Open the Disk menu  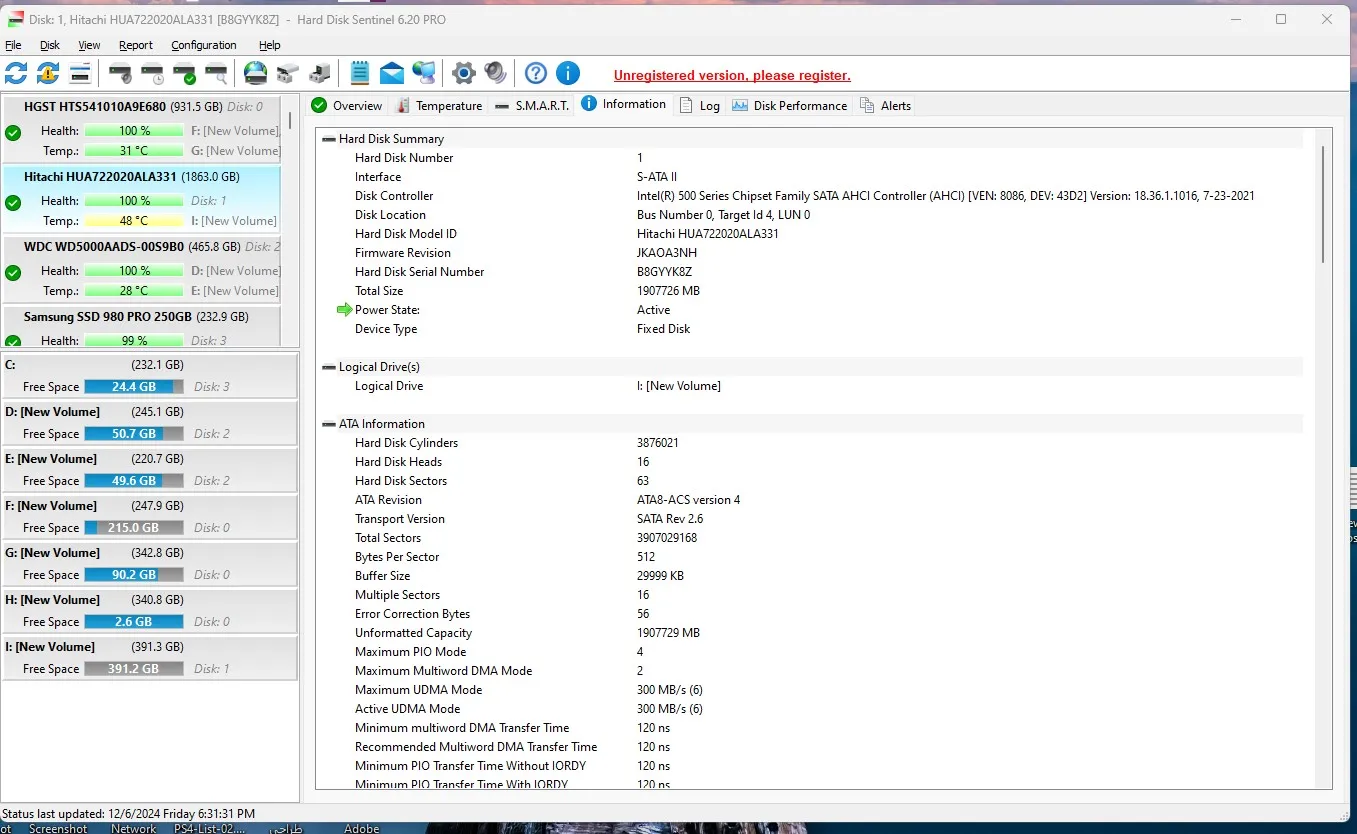coord(50,45)
